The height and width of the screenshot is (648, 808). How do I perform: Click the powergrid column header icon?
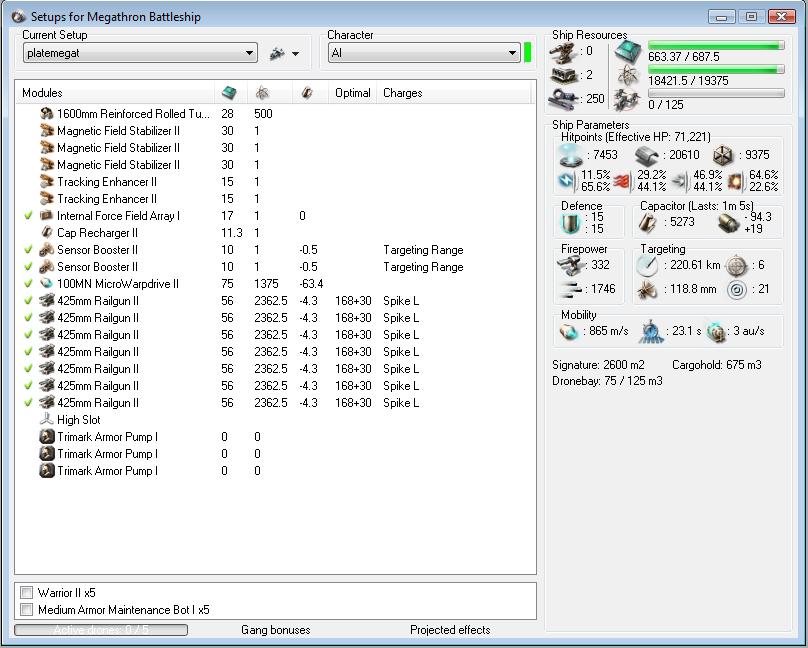(262, 93)
